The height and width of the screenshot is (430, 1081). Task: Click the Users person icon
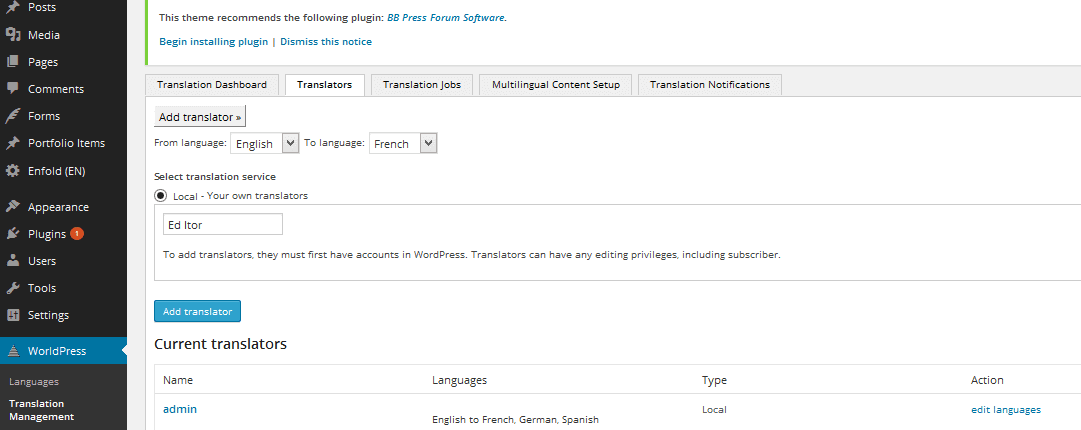point(12,261)
